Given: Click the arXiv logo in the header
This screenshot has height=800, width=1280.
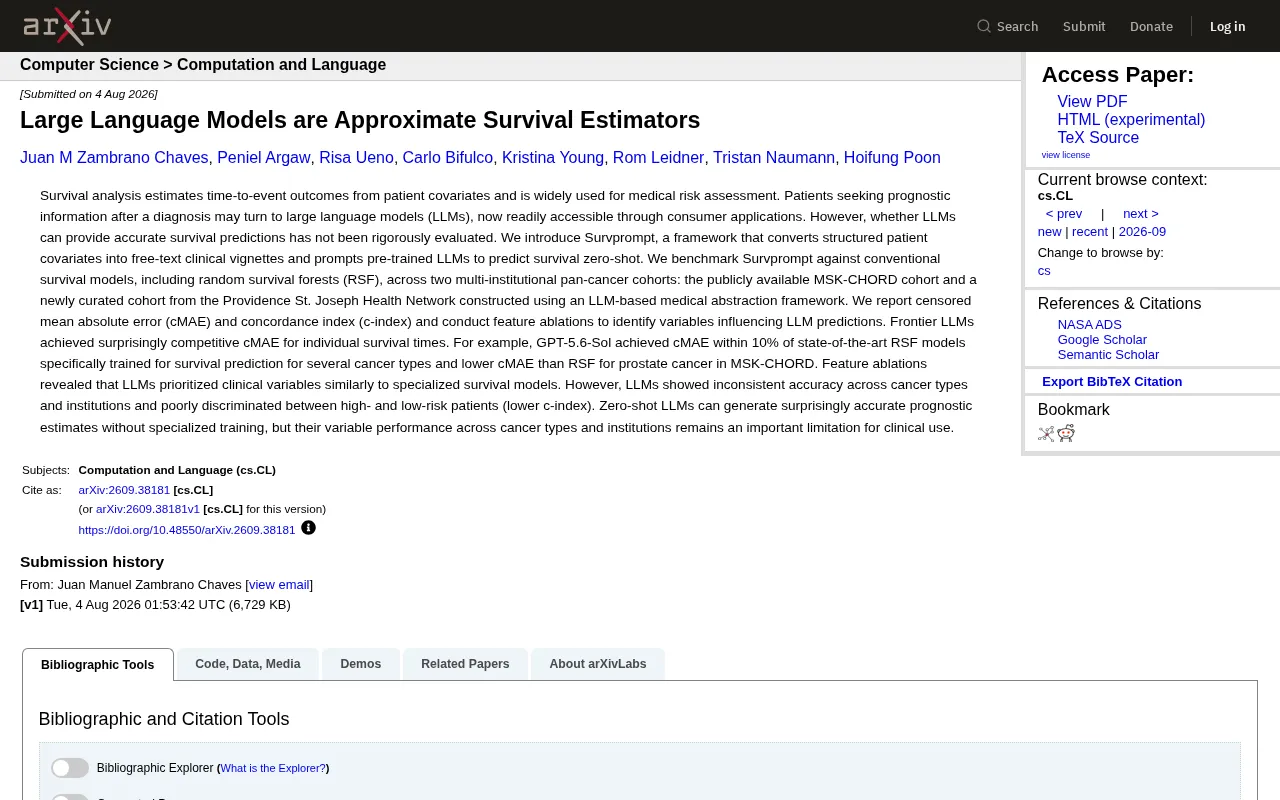Looking at the screenshot, I should click(67, 26).
